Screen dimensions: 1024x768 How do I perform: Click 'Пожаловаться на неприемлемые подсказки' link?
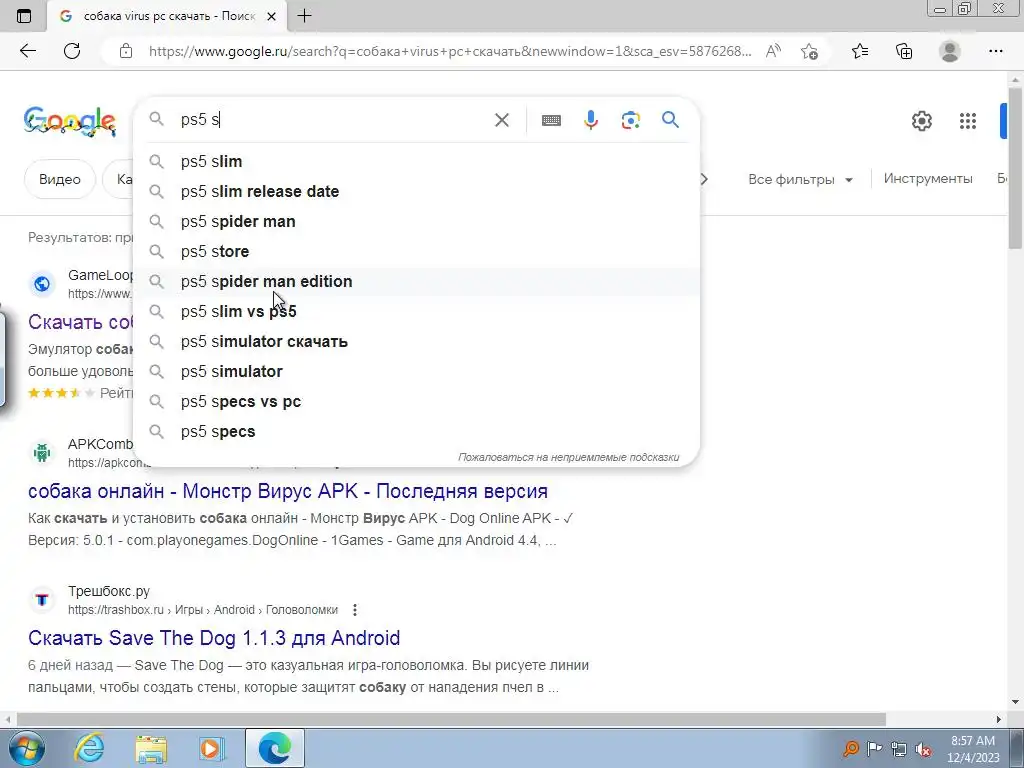click(x=568, y=457)
